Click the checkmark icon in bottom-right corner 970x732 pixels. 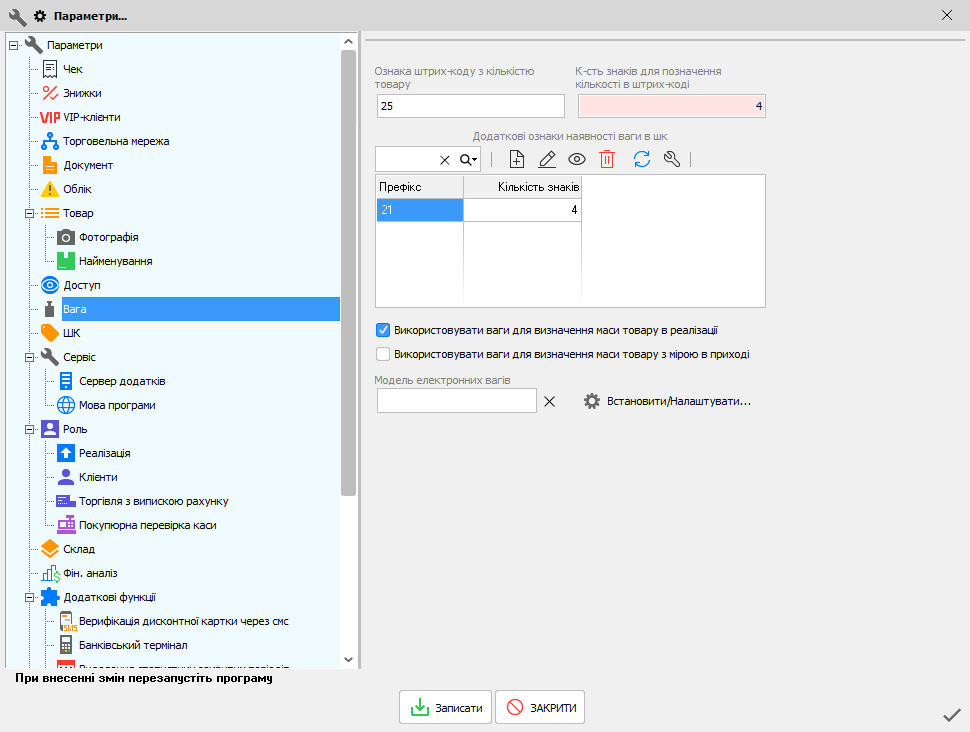pyautogui.click(x=952, y=714)
